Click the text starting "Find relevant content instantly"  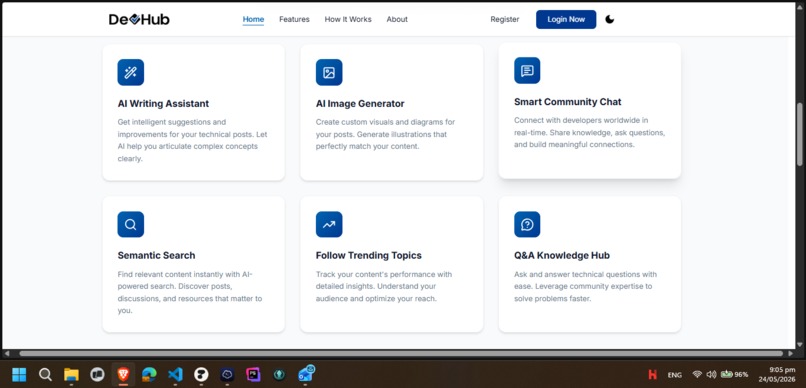pyautogui.click(x=190, y=292)
